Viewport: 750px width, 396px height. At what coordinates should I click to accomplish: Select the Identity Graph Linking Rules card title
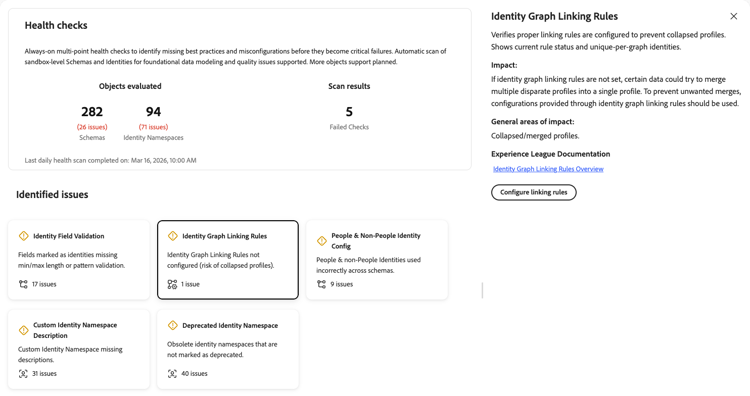(x=224, y=236)
